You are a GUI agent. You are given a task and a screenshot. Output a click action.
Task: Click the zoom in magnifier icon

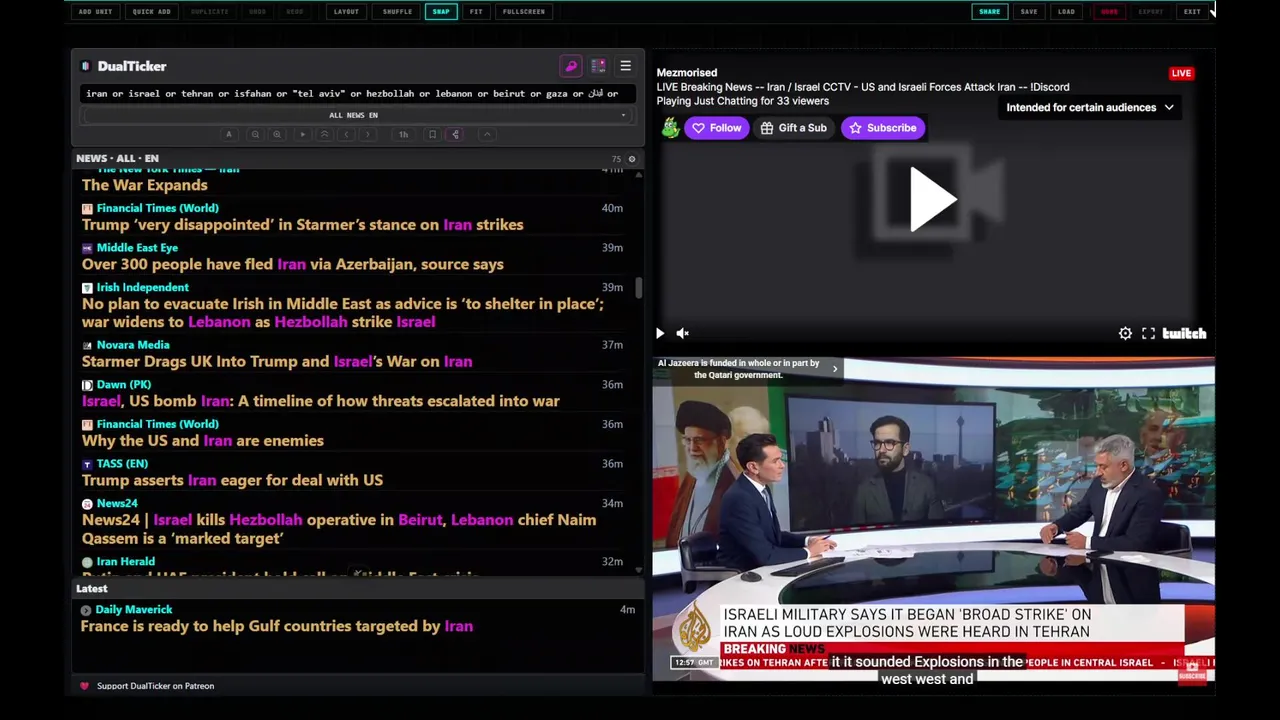[x=277, y=134]
